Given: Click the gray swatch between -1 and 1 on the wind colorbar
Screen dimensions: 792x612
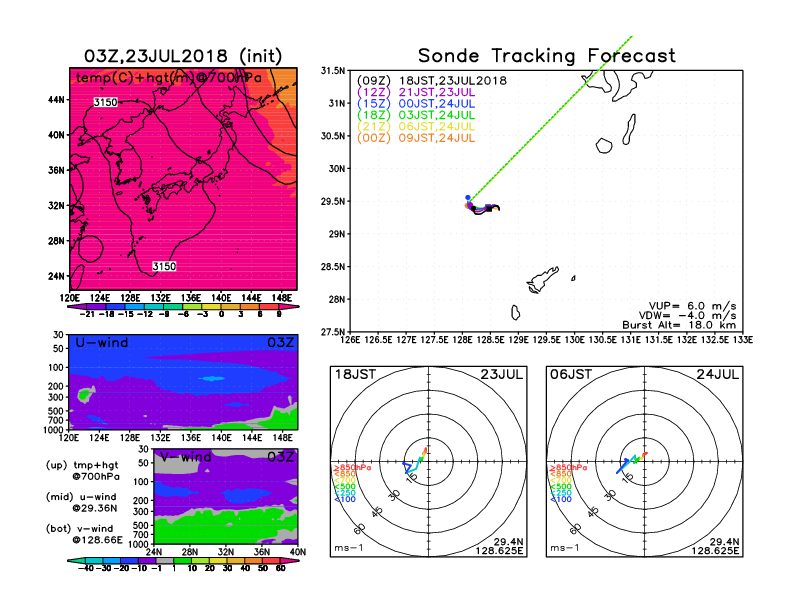Looking at the screenshot, I should 165,561.
